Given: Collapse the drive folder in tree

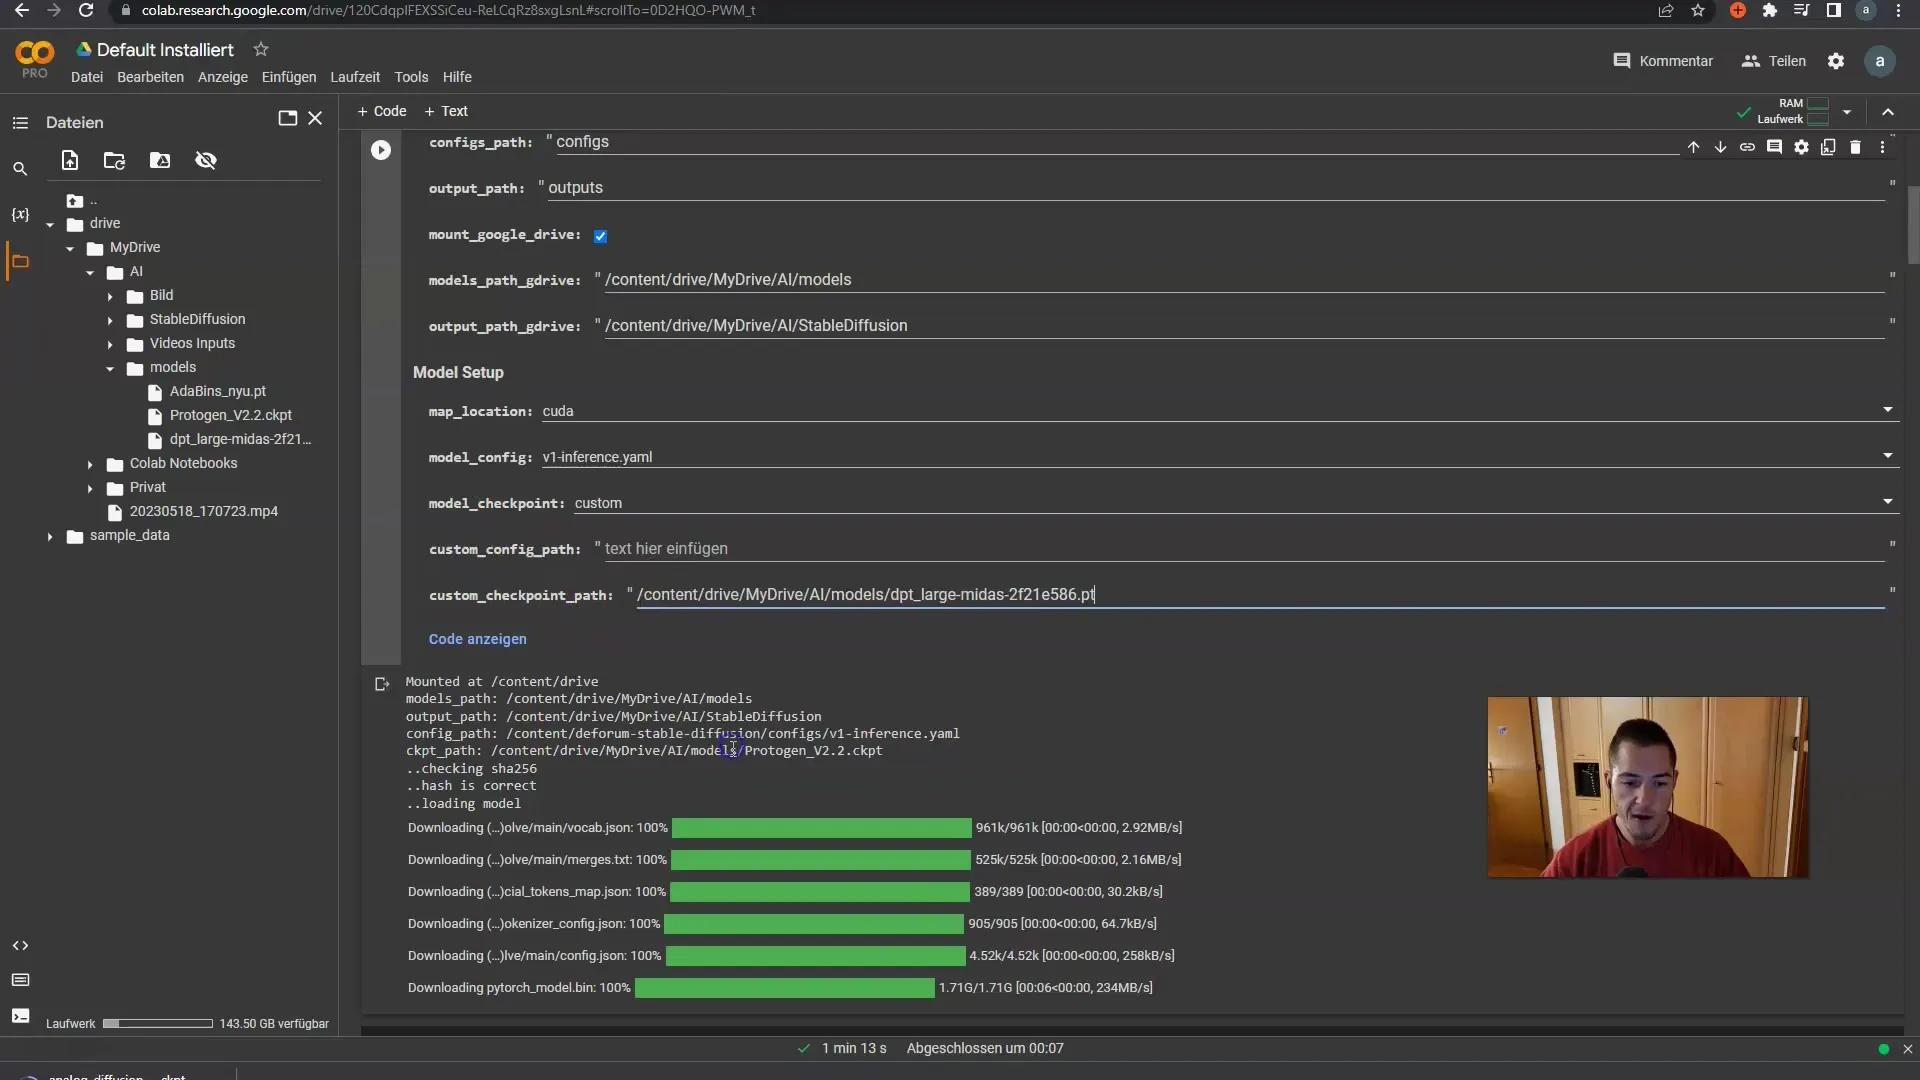Looking at the screenshot, I should point(50,224).
